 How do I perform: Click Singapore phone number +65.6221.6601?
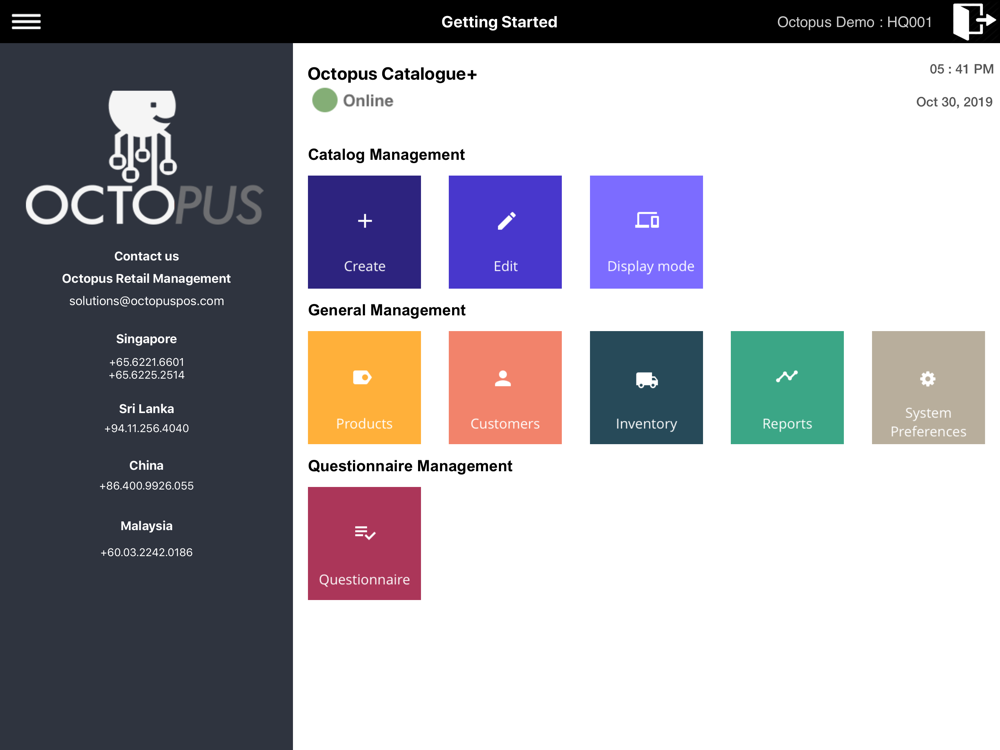point(147,362)
